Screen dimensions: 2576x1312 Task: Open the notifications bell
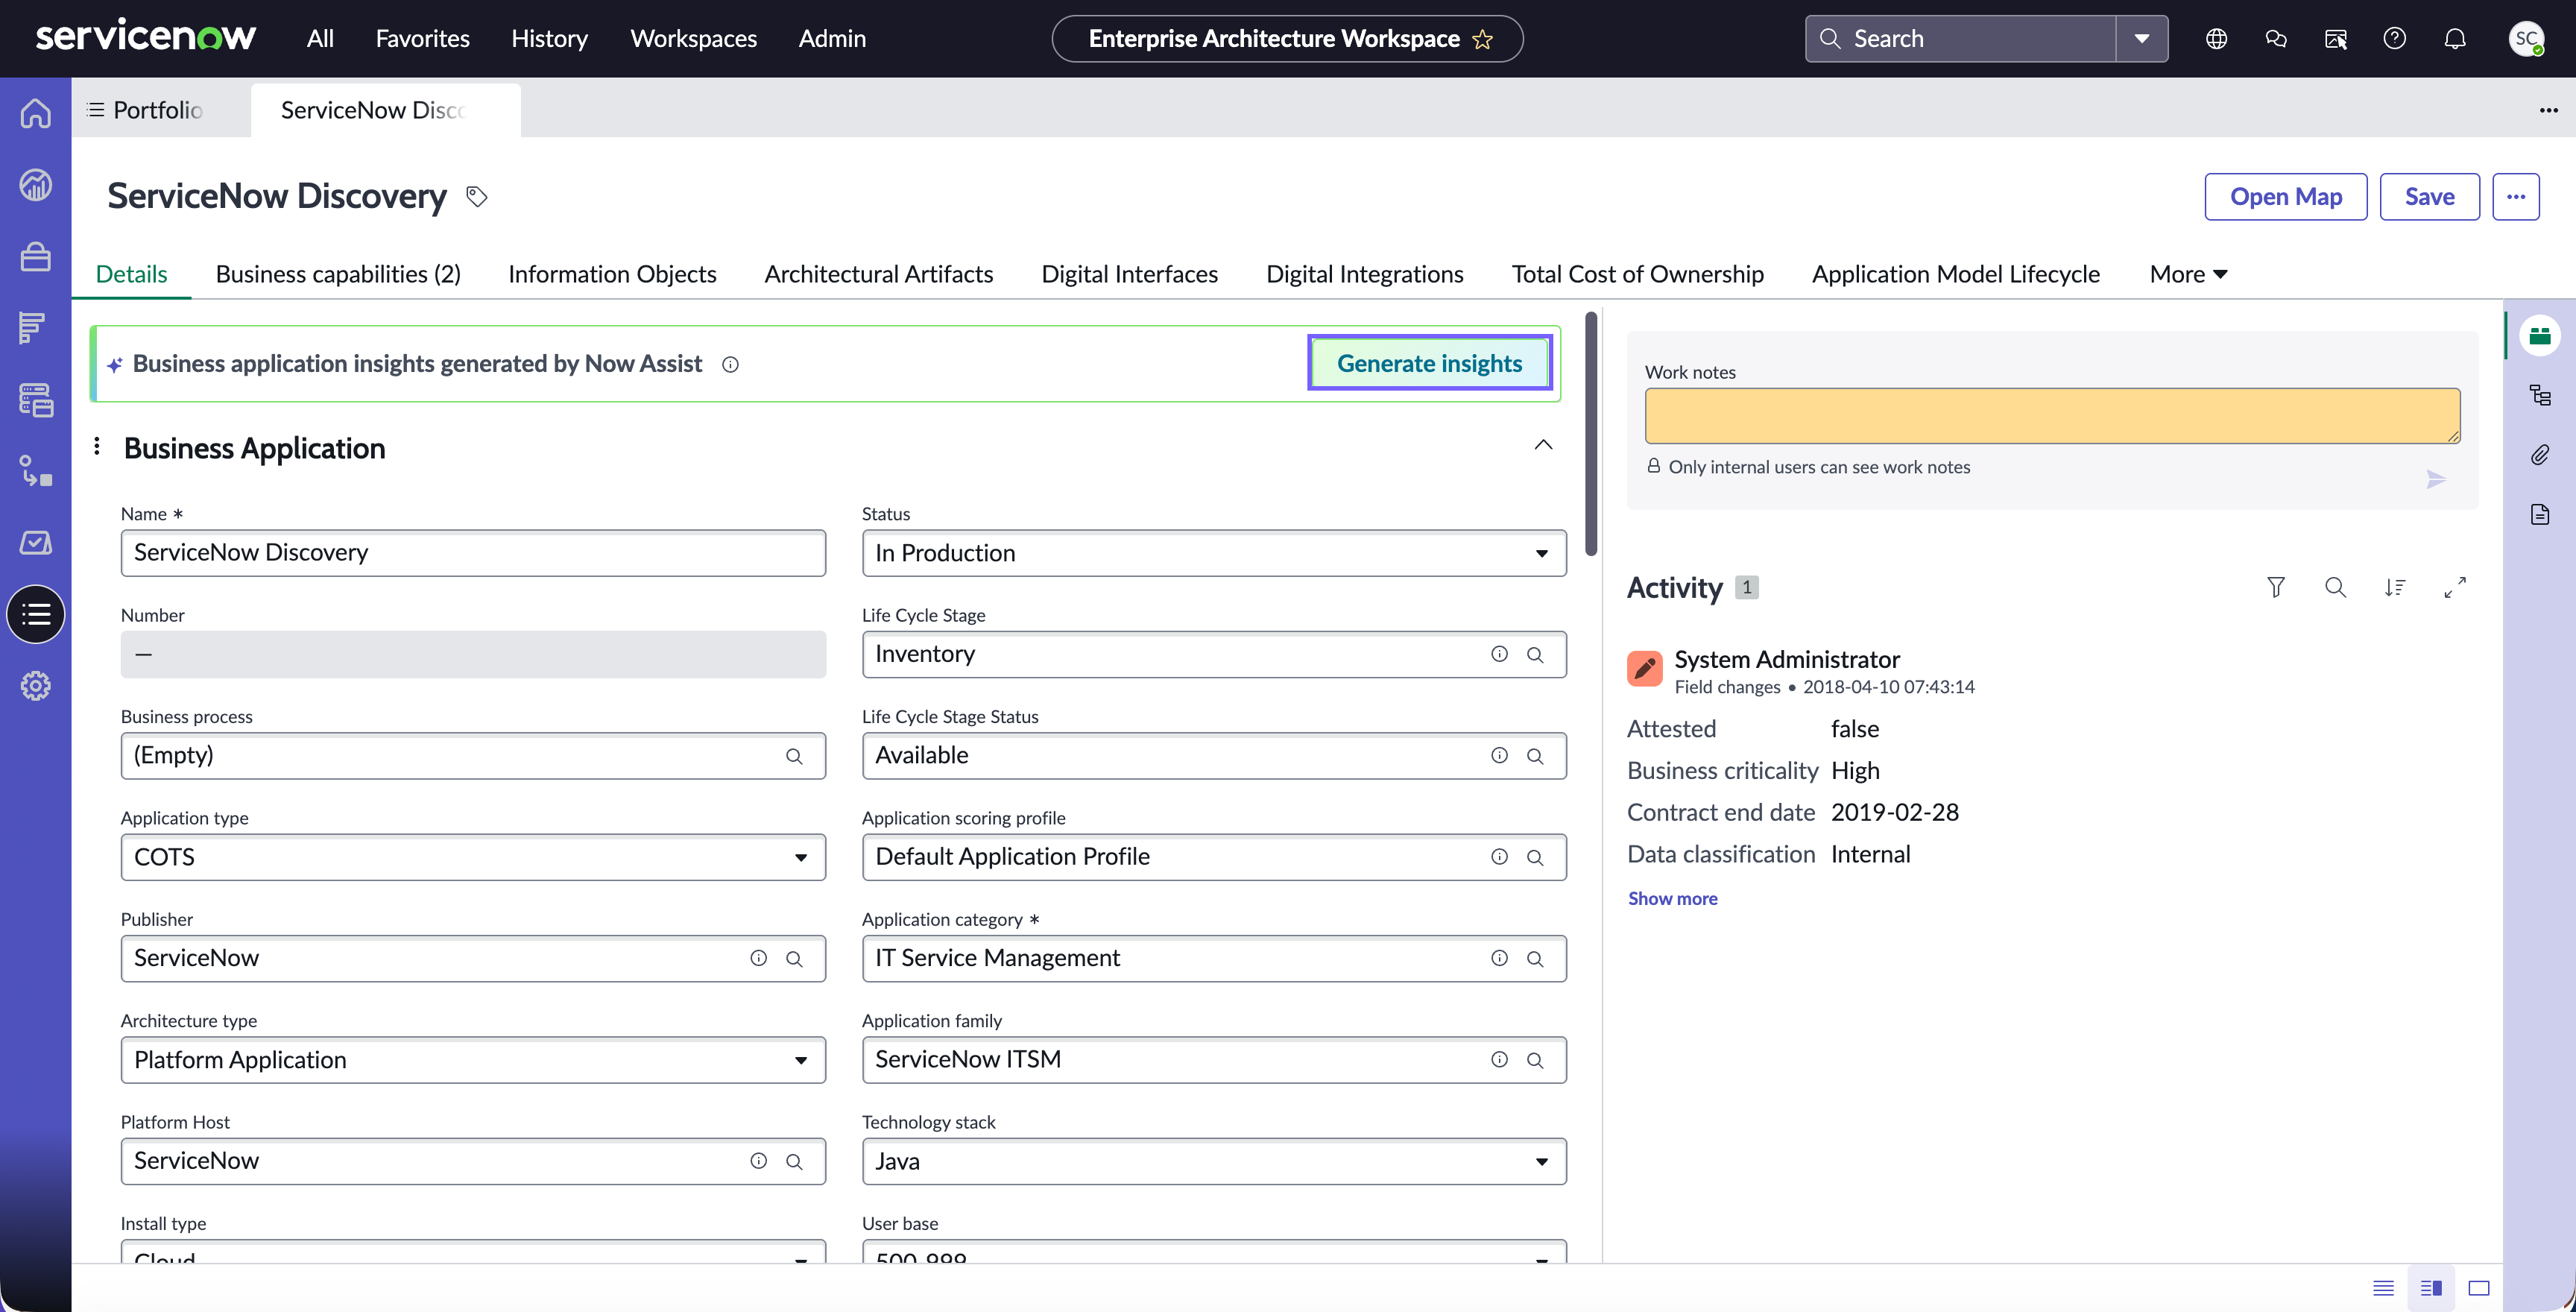[2455, 38]
